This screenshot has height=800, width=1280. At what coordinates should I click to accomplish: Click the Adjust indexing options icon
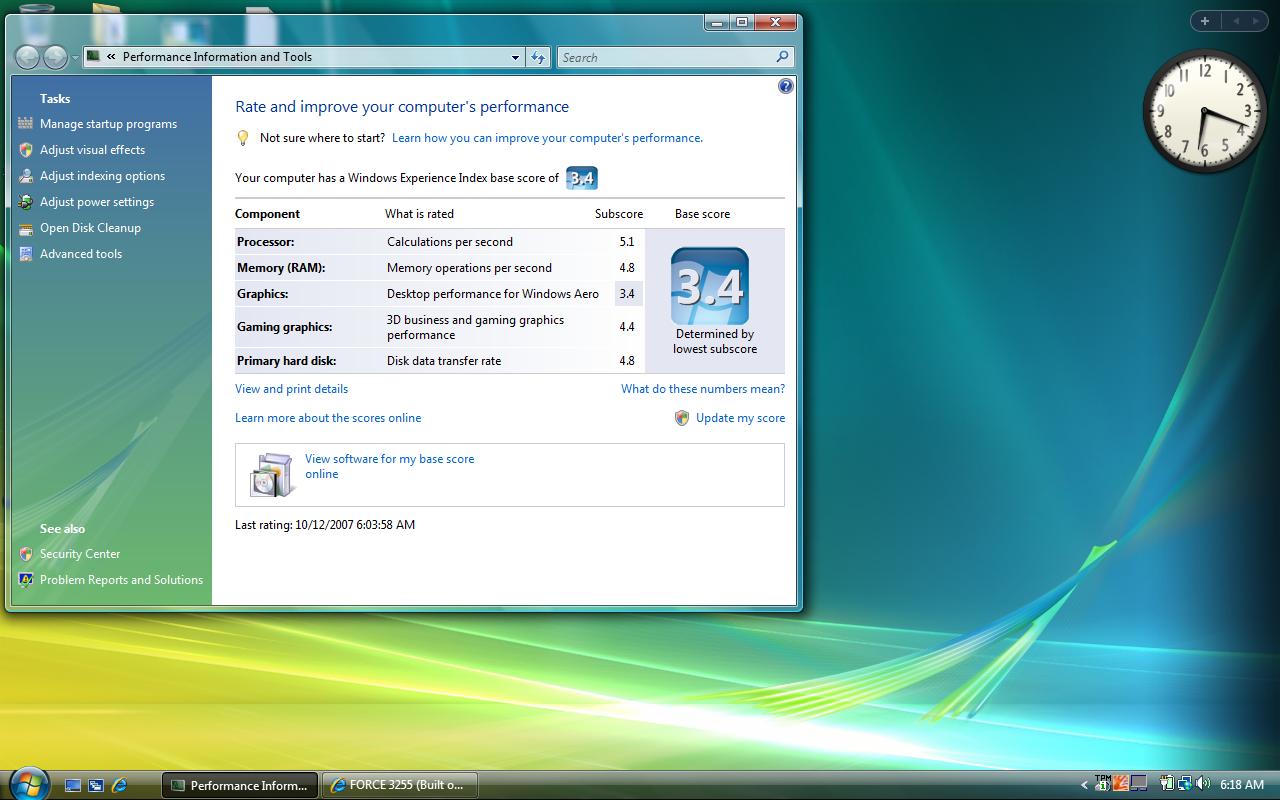pyautogui.click(x=26, y=176)
